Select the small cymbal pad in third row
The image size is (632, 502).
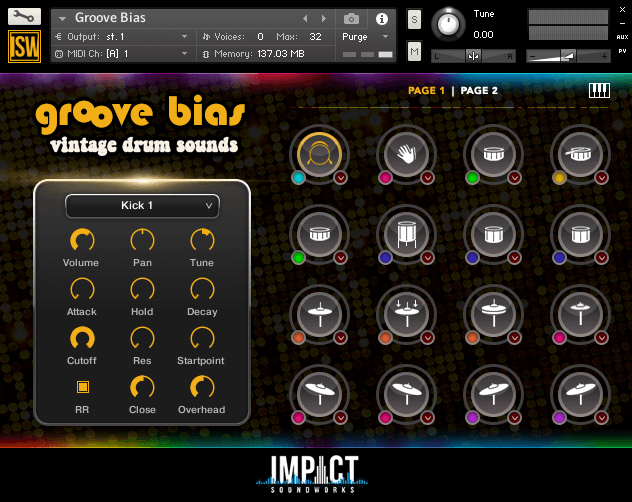580,315
